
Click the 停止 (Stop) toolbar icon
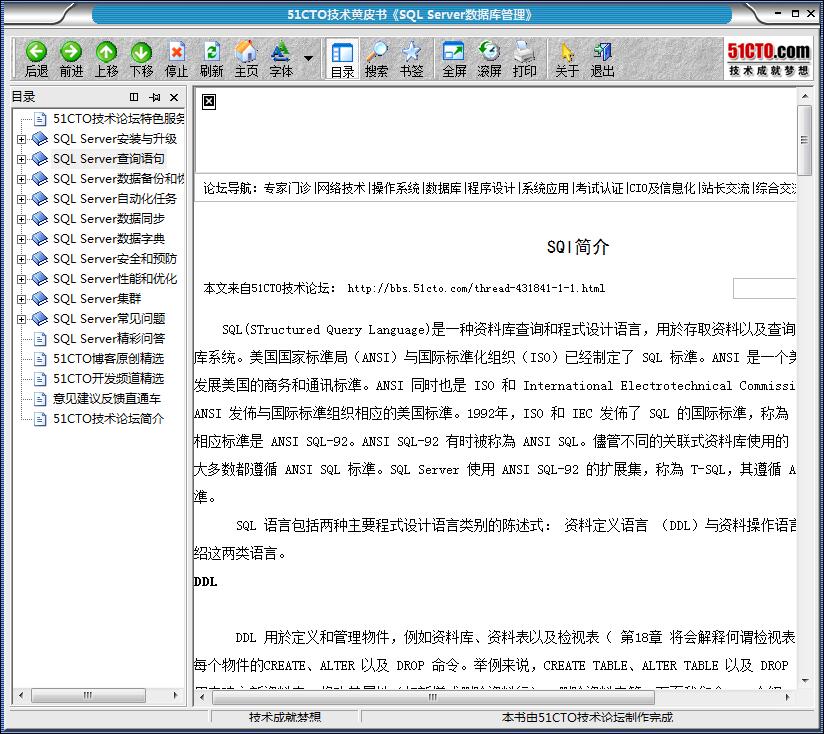(x=176, y=56)
